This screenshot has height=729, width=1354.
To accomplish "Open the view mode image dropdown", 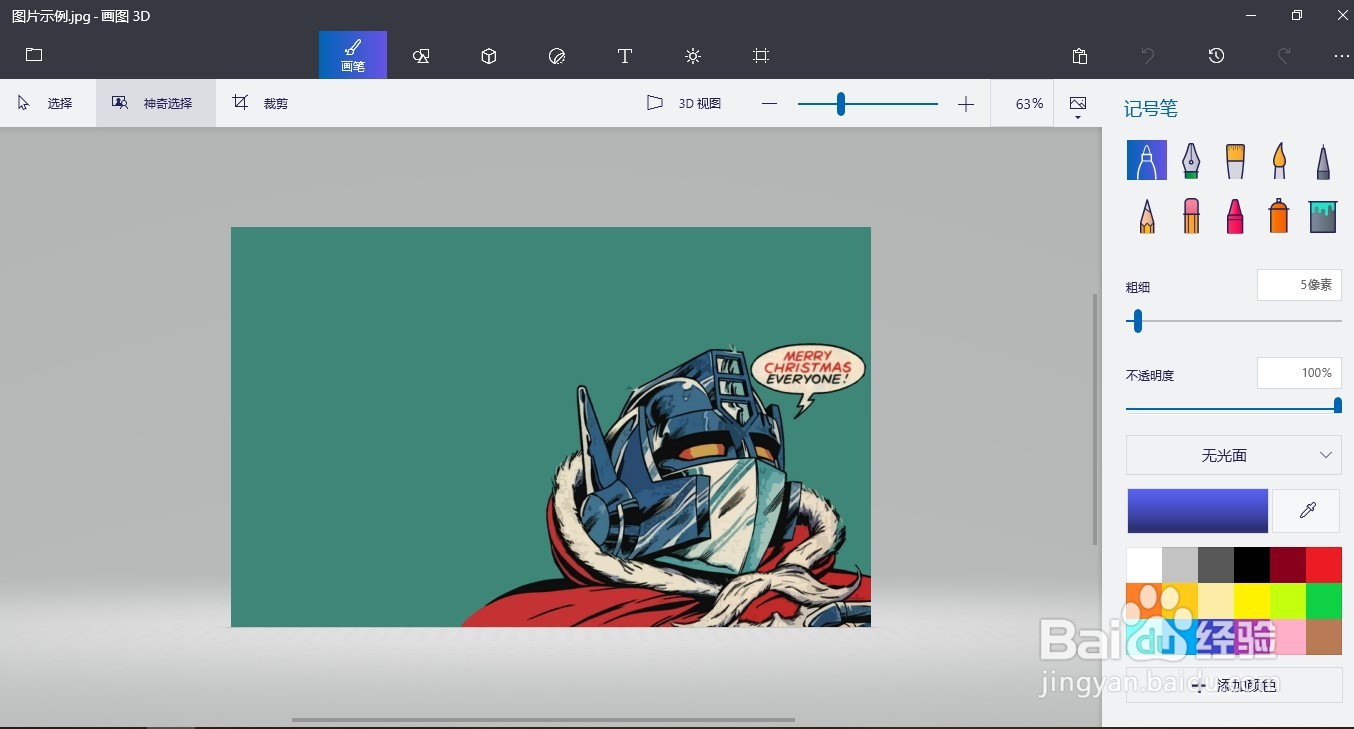I will click(x=1078, y=106).
